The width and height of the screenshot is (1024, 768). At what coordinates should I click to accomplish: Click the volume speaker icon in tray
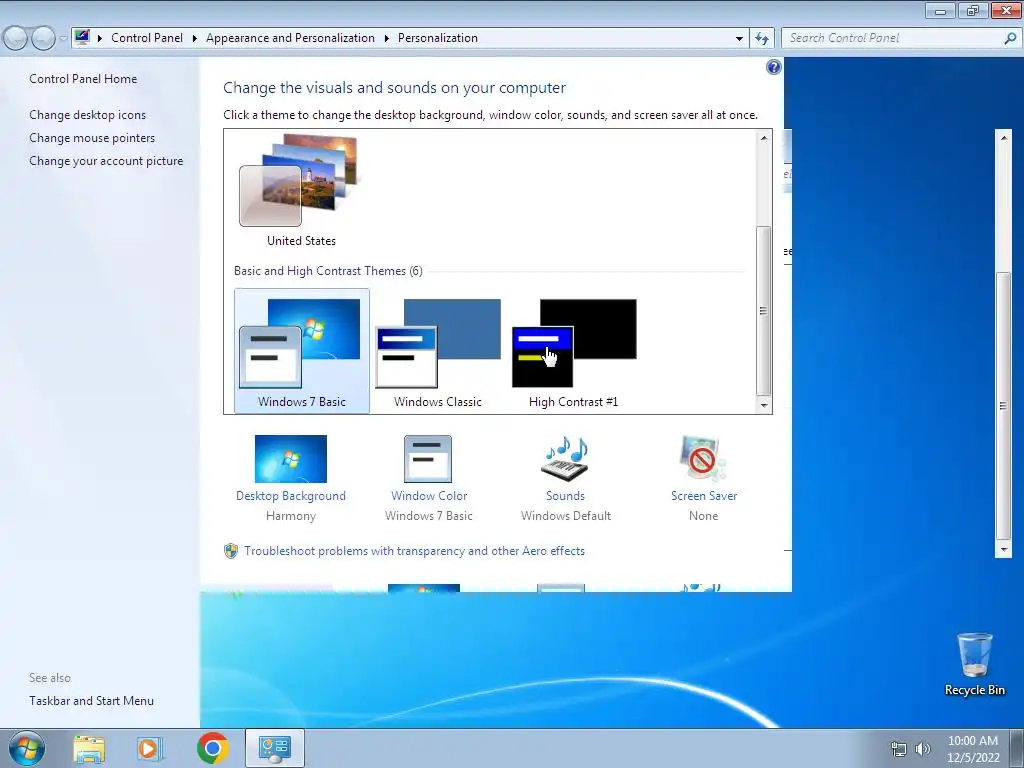point(922,749)
